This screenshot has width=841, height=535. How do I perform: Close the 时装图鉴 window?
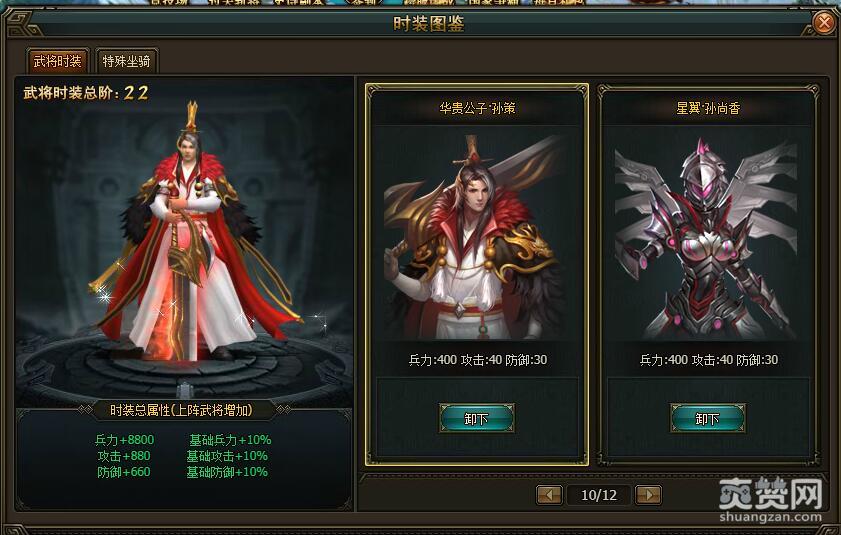click(x=823, y=23)
